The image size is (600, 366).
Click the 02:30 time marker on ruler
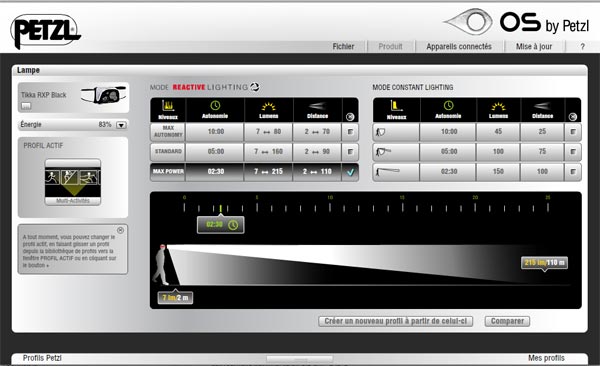point(221,224)
